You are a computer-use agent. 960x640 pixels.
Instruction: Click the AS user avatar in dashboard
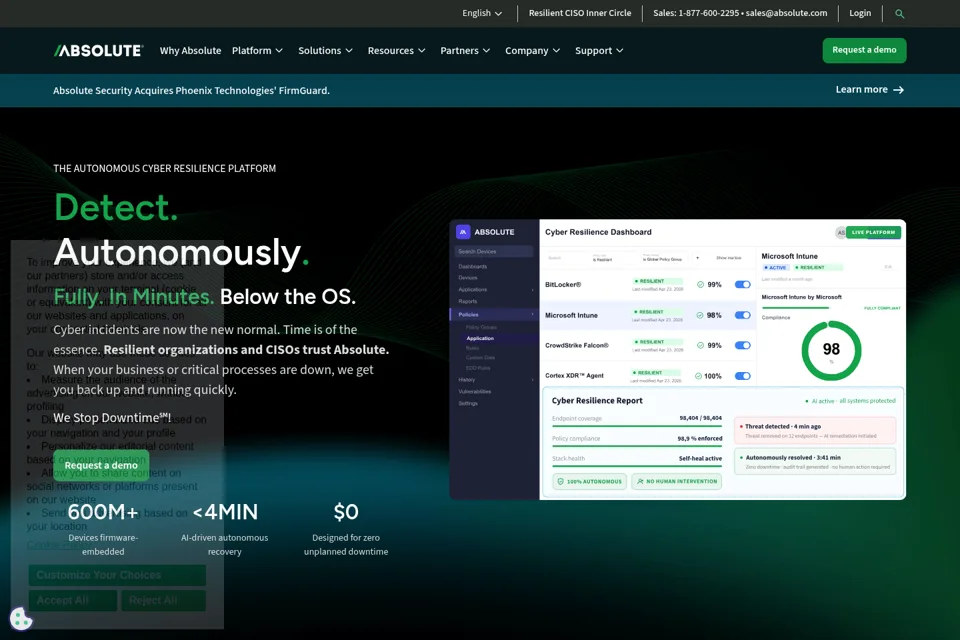(841, 232)
